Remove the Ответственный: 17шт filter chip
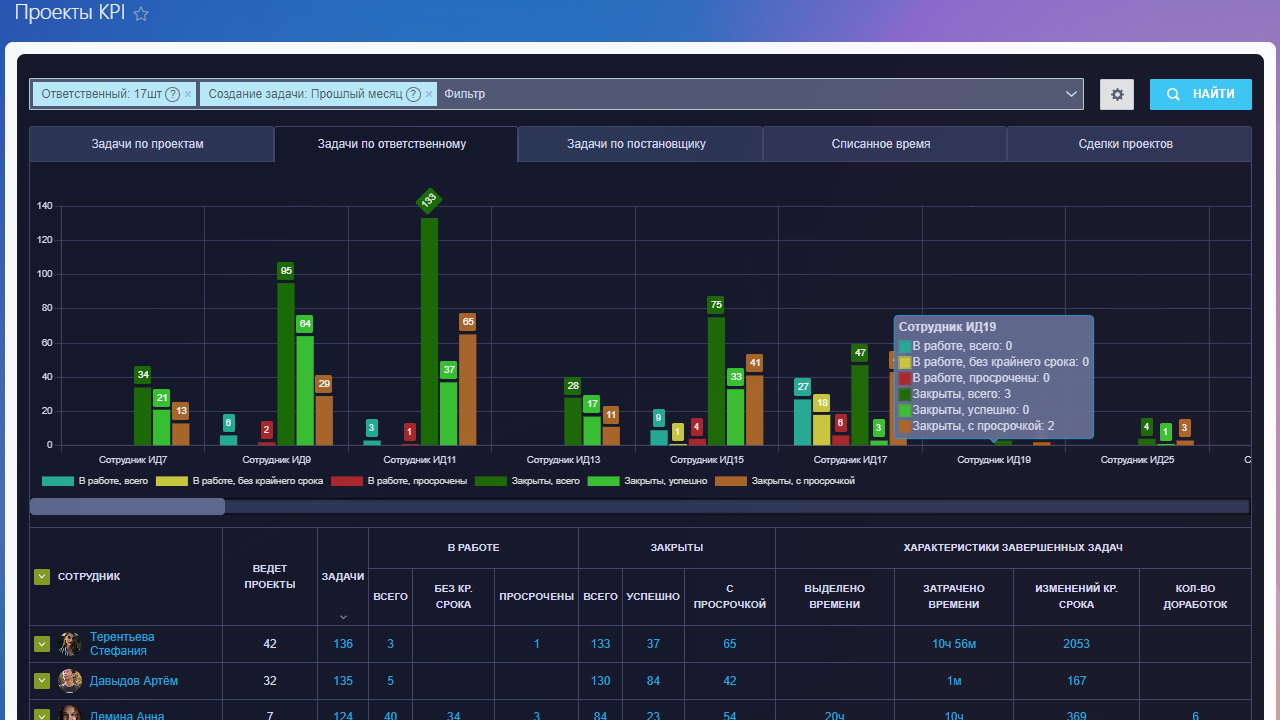Image resolution: width=1280 pixels, height=720 pixels. 188,94
